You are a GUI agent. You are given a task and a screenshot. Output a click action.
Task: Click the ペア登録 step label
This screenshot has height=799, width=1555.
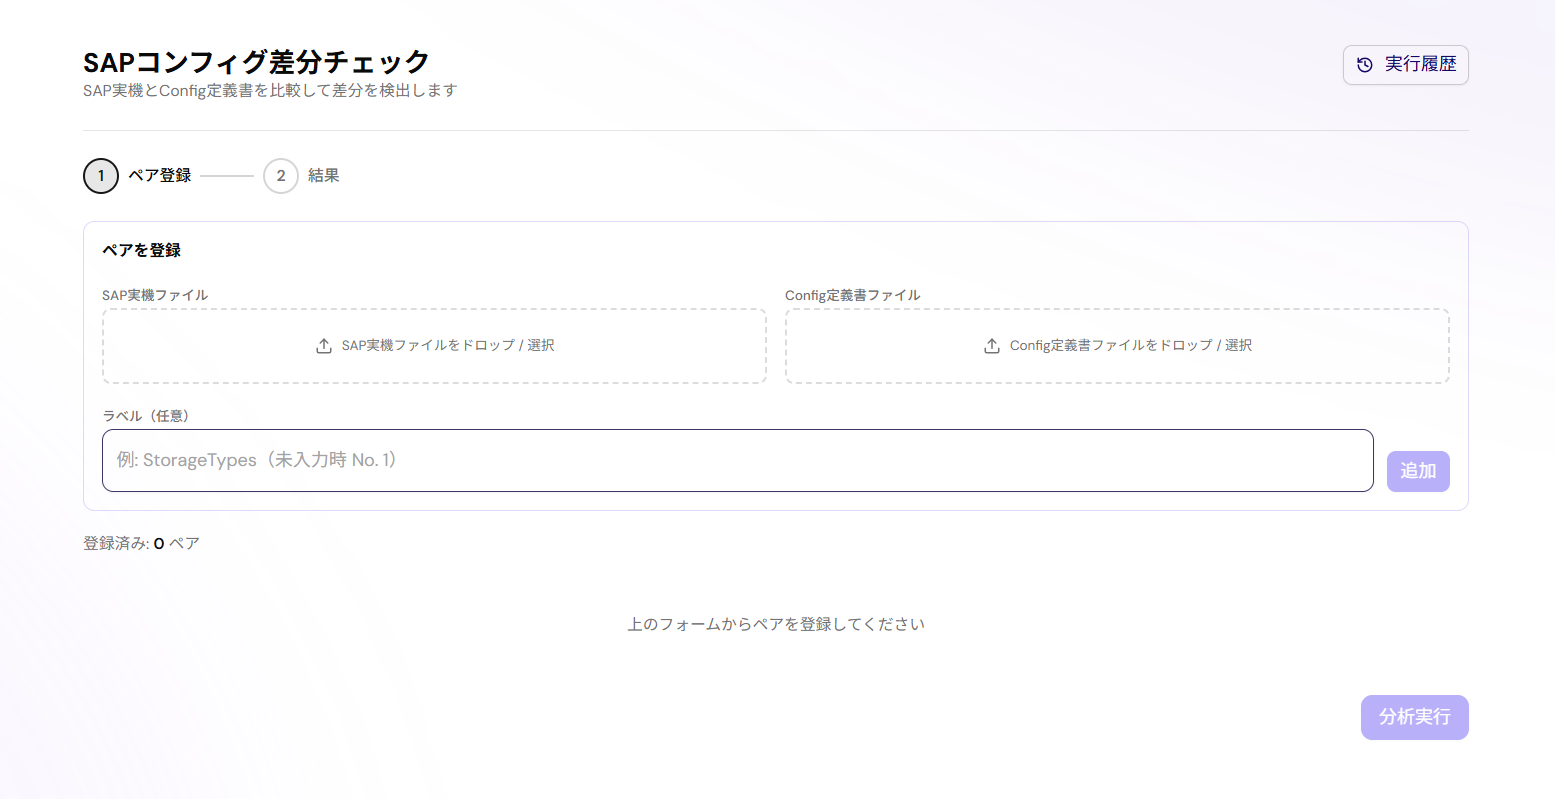click(x=160, y=176)
